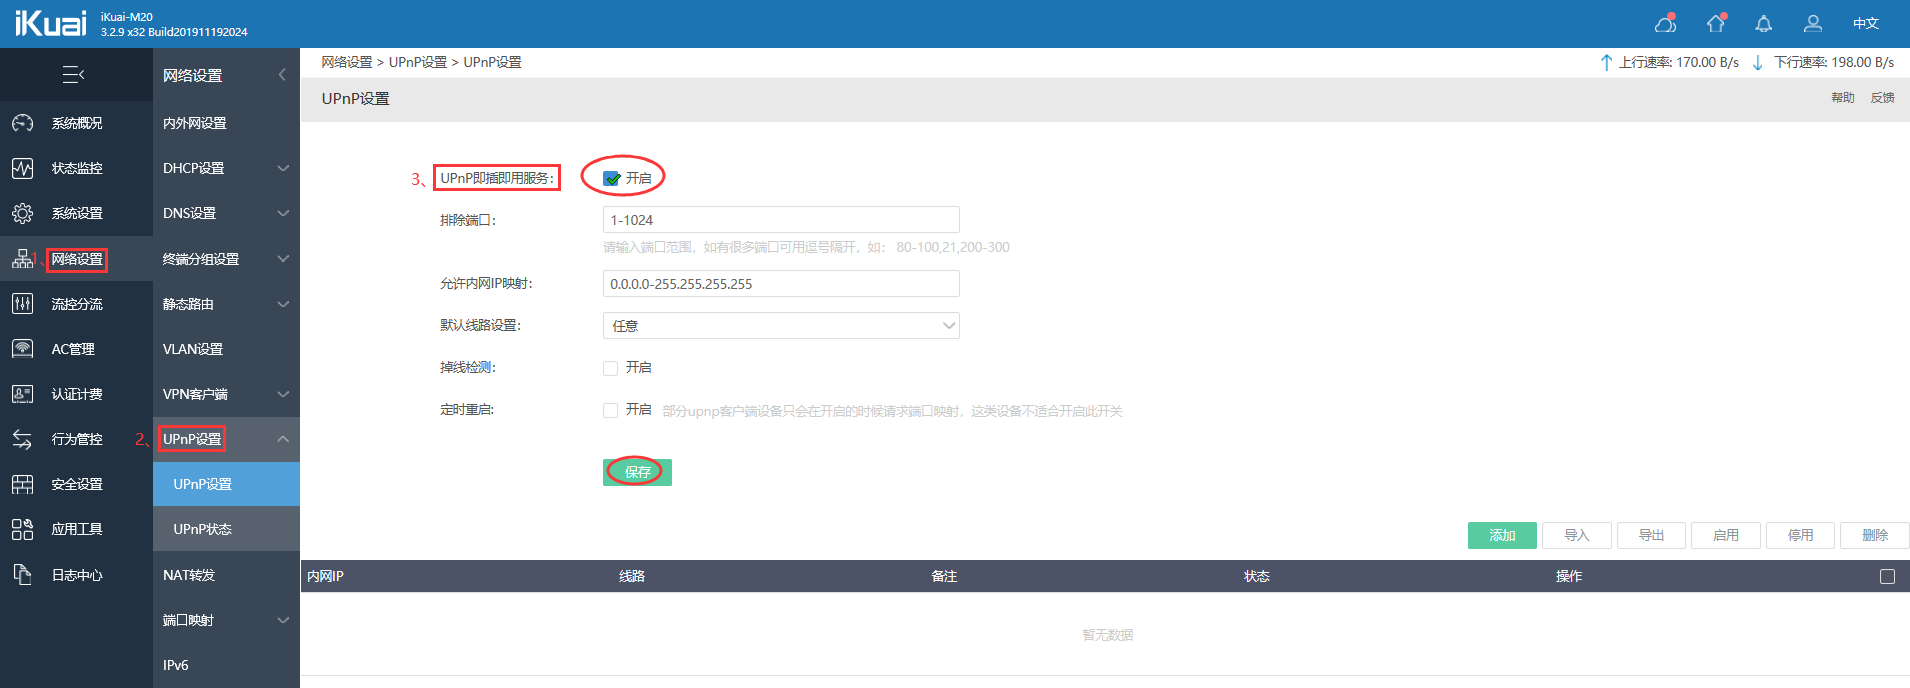The image size is (1910, 688).
Task: Click the green 保存 button
Action: click(637, 472)
